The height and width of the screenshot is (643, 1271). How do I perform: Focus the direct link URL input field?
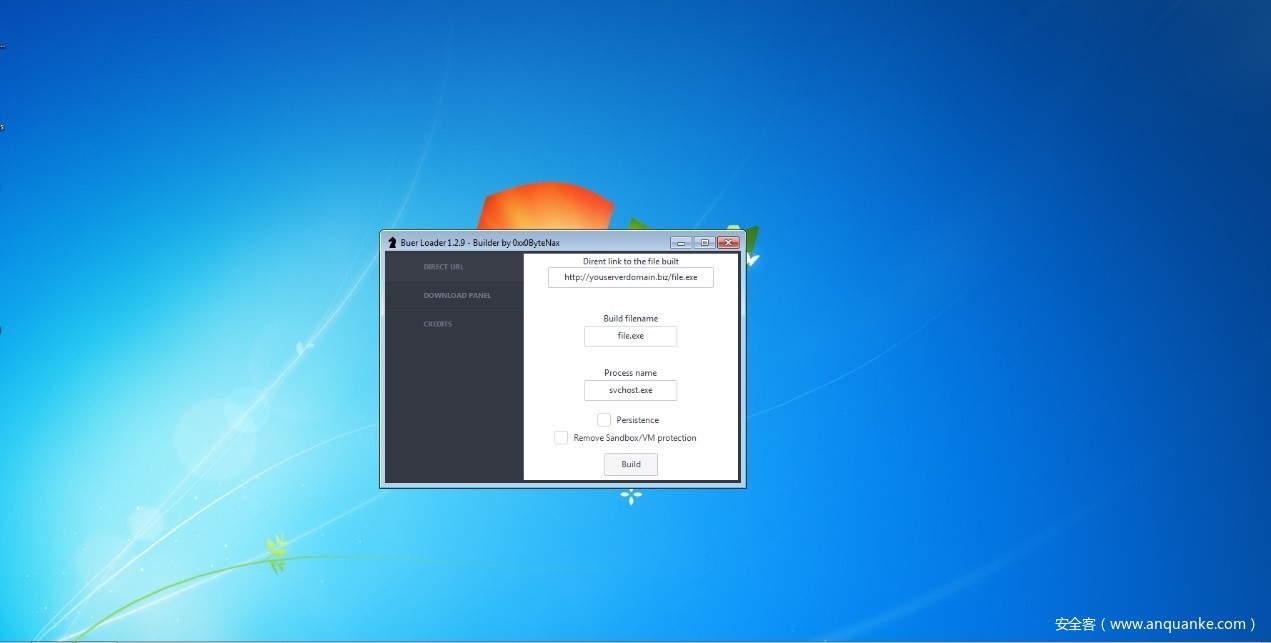coord(630,277)
